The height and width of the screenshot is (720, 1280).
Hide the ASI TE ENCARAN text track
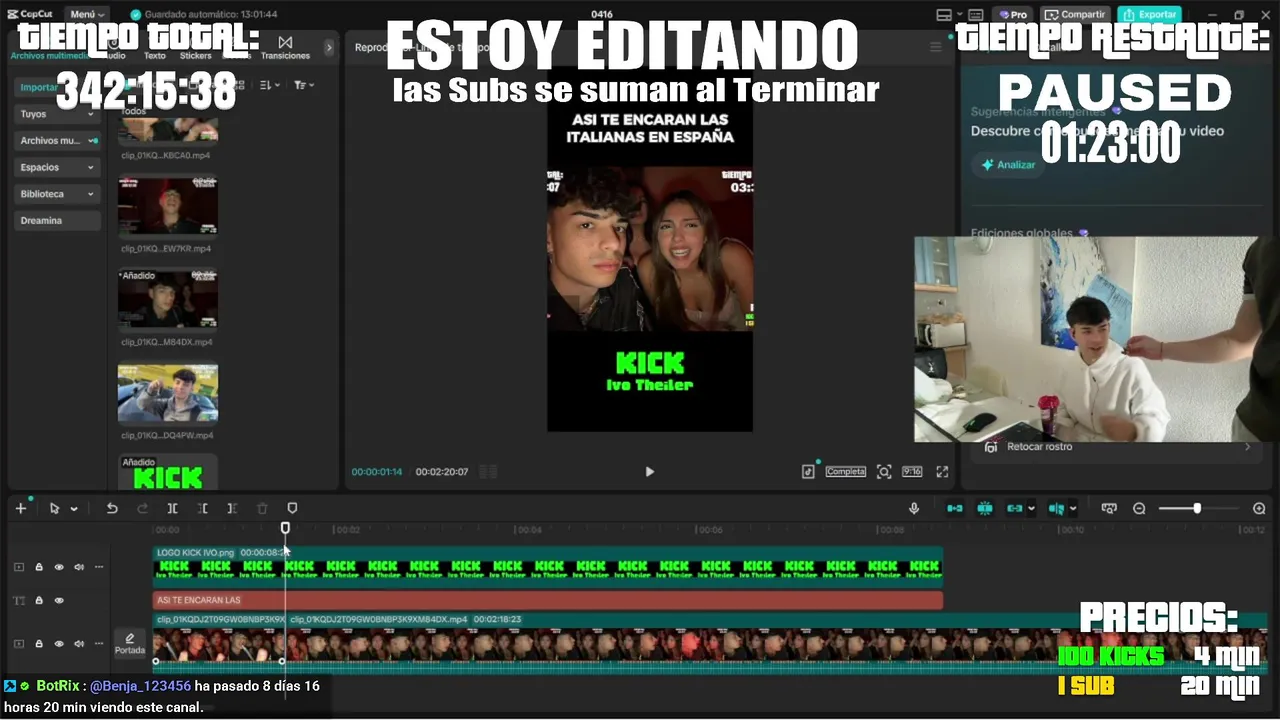point(59,600)
